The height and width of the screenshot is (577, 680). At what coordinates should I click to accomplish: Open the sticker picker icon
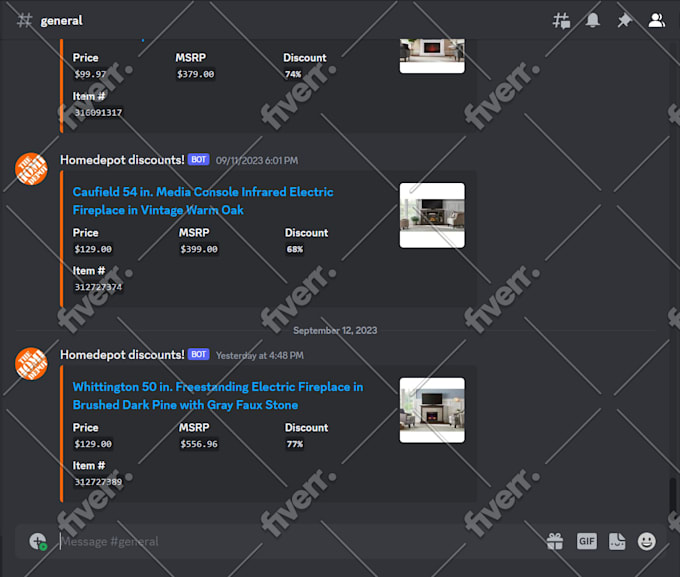pos(617,541)
